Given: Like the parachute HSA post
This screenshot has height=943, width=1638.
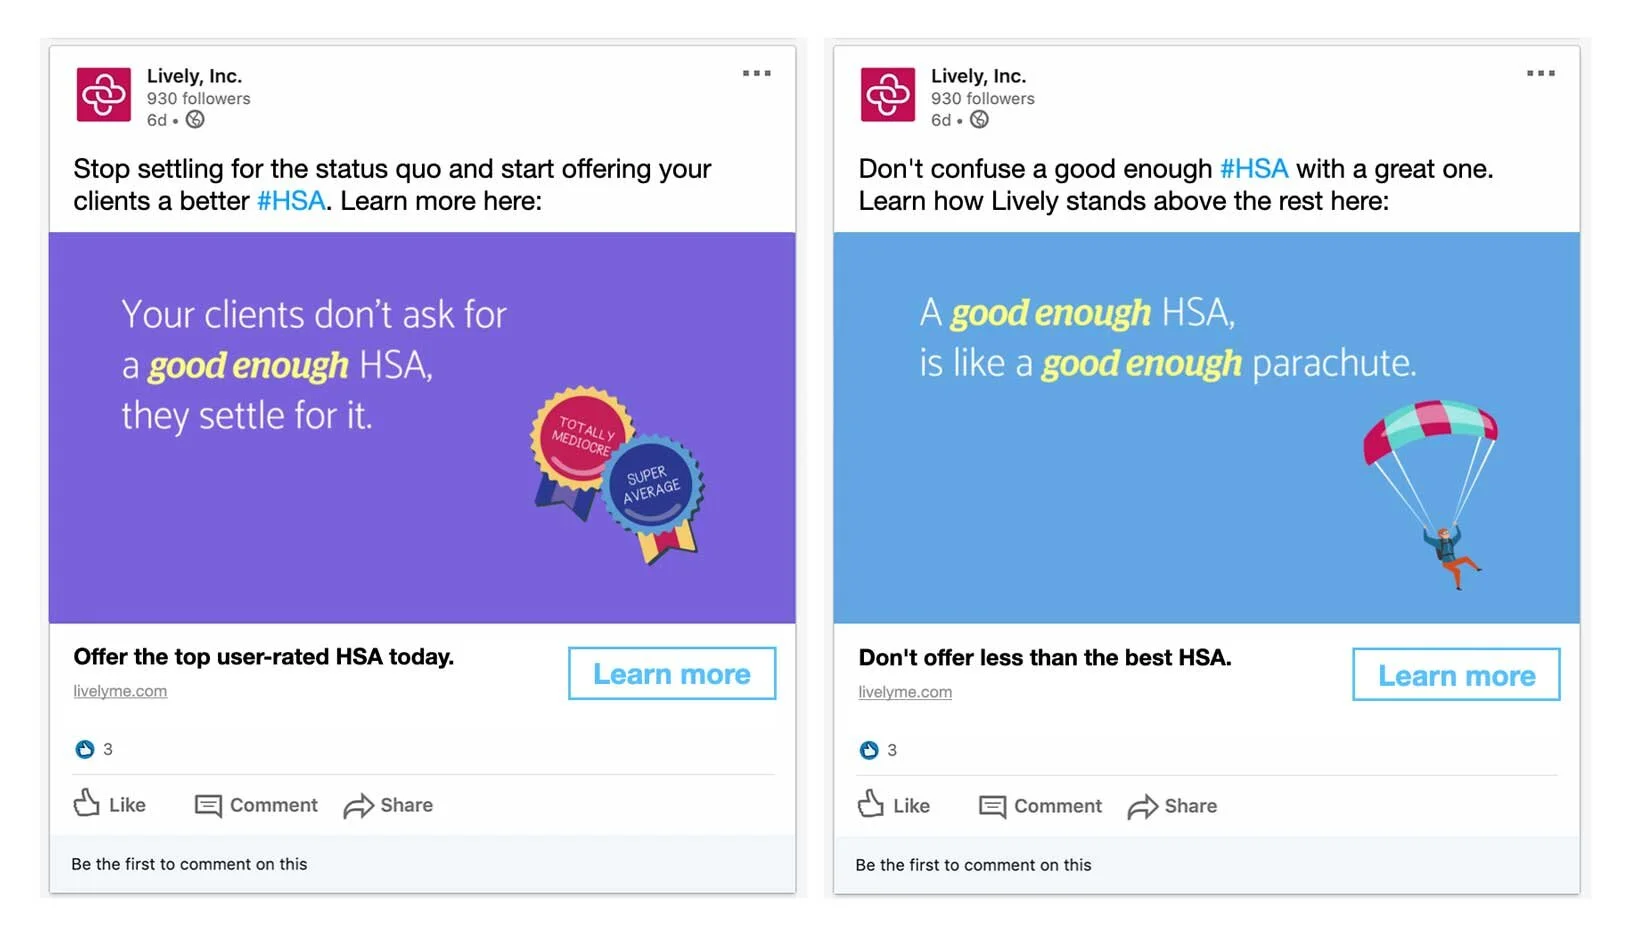Looking at the screenshot, I should pos(894,805).
